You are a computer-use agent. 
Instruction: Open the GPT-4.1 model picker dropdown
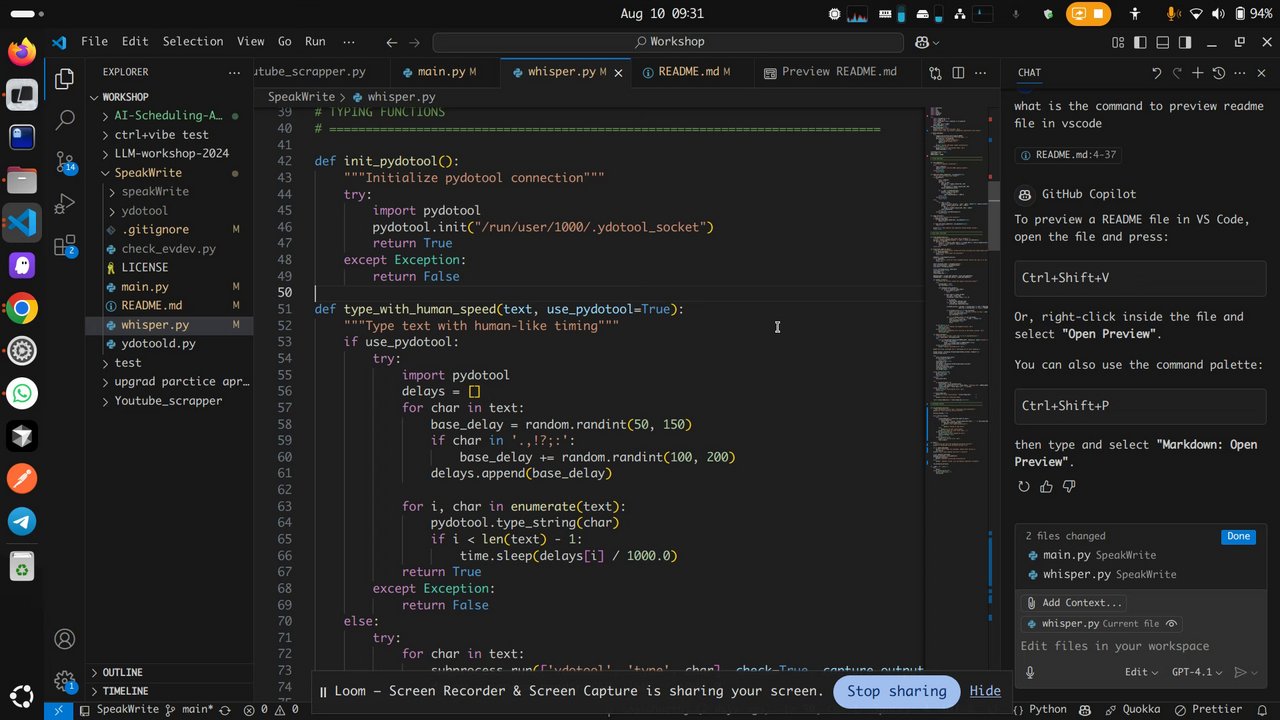[1196, 673]
